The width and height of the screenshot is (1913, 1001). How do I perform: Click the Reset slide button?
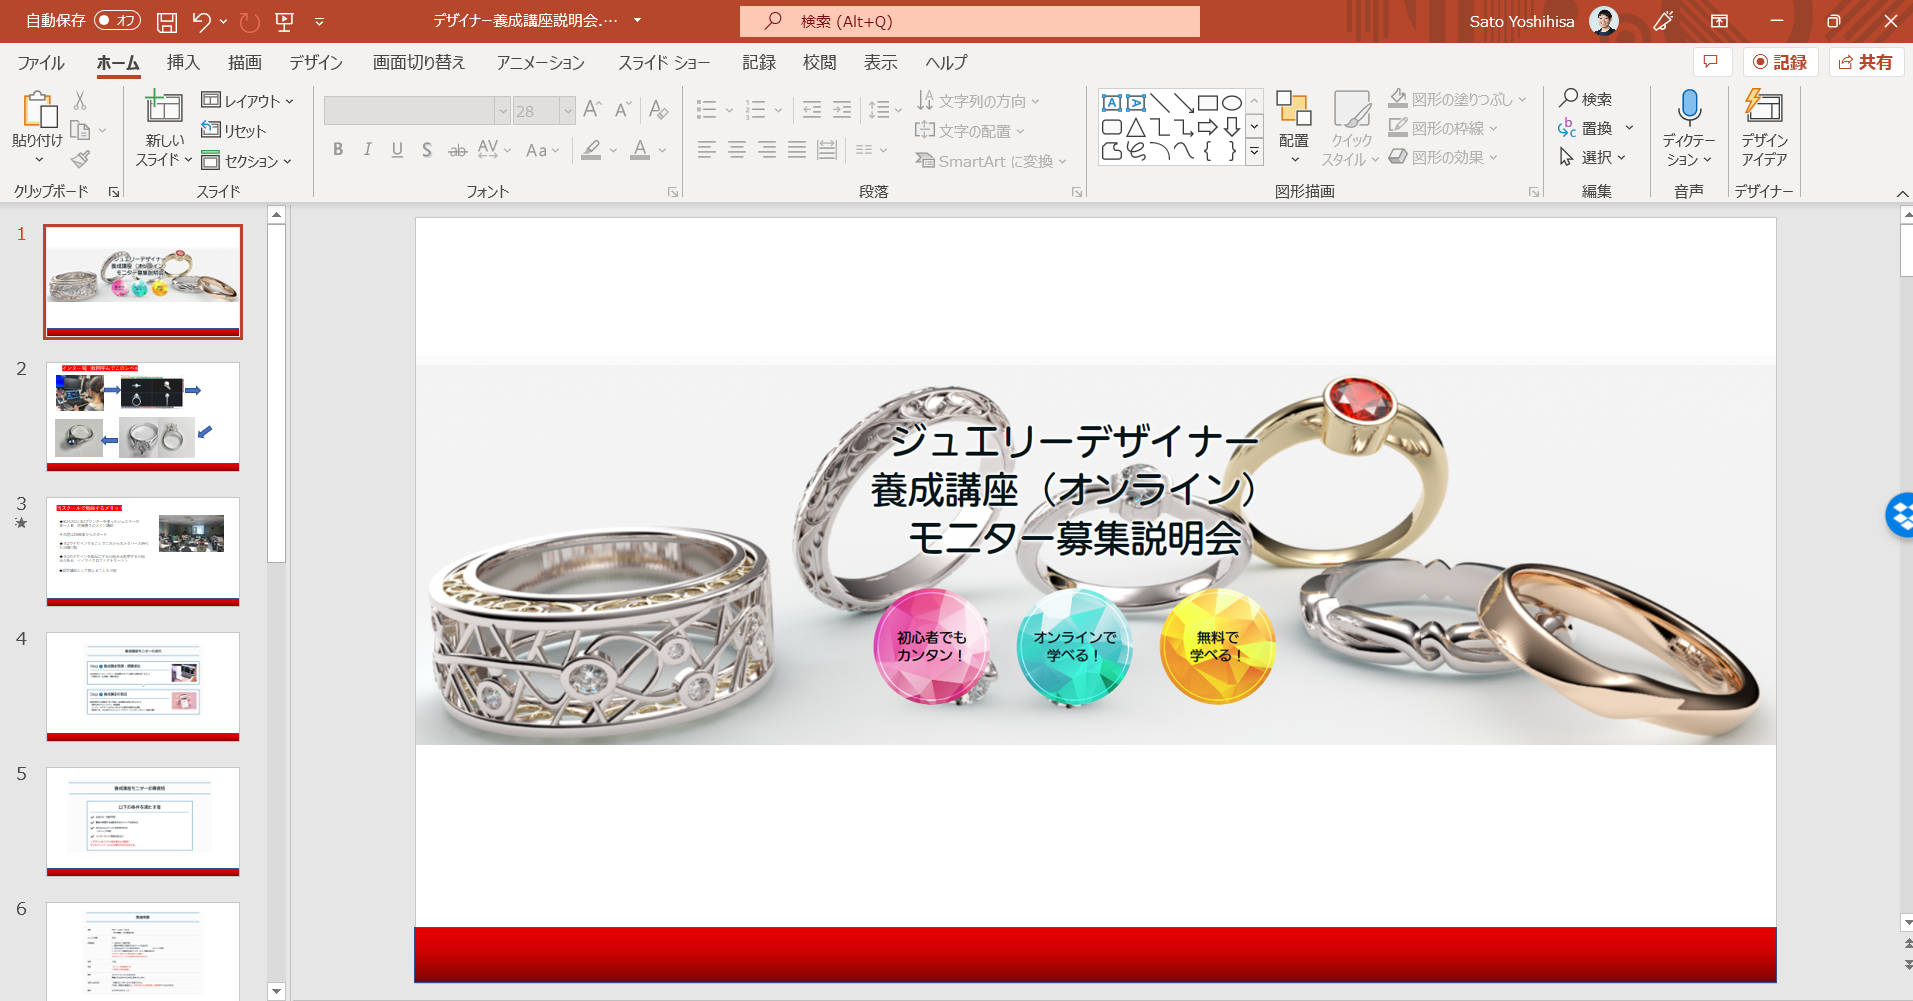click(x=234, y=131)
